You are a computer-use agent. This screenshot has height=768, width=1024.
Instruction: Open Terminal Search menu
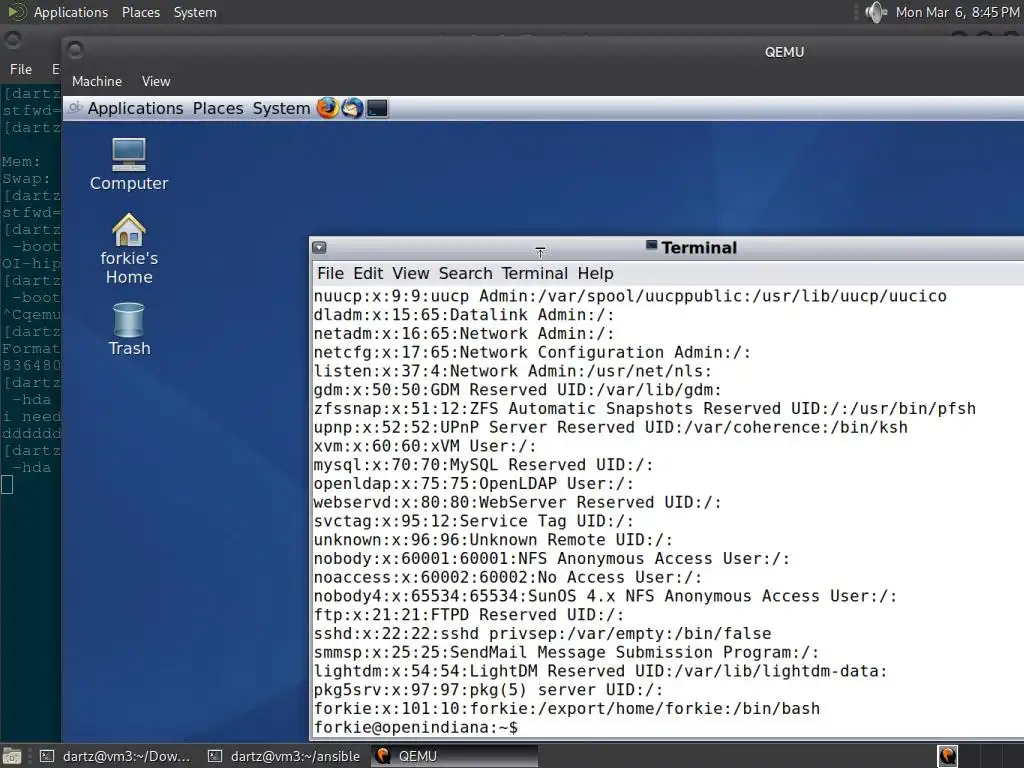(466, 273)
